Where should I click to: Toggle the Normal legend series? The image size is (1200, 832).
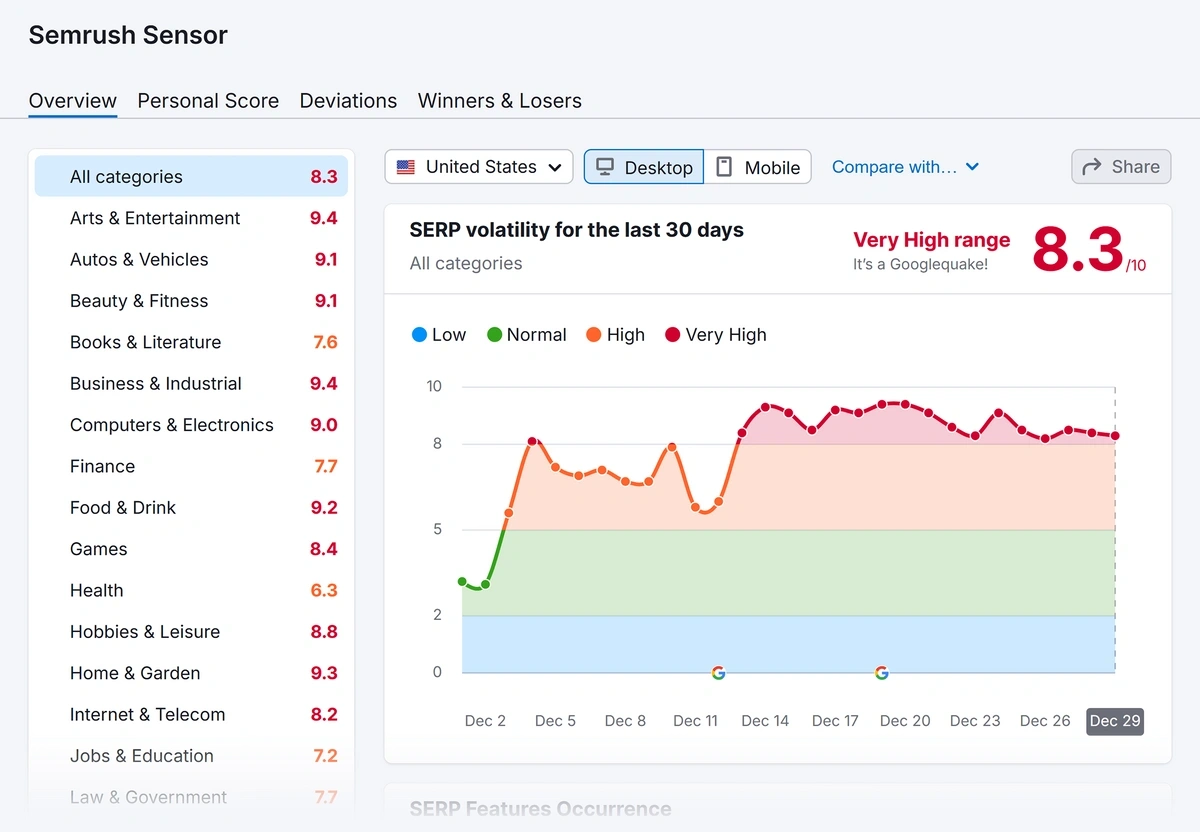click(x=527, y=335)
